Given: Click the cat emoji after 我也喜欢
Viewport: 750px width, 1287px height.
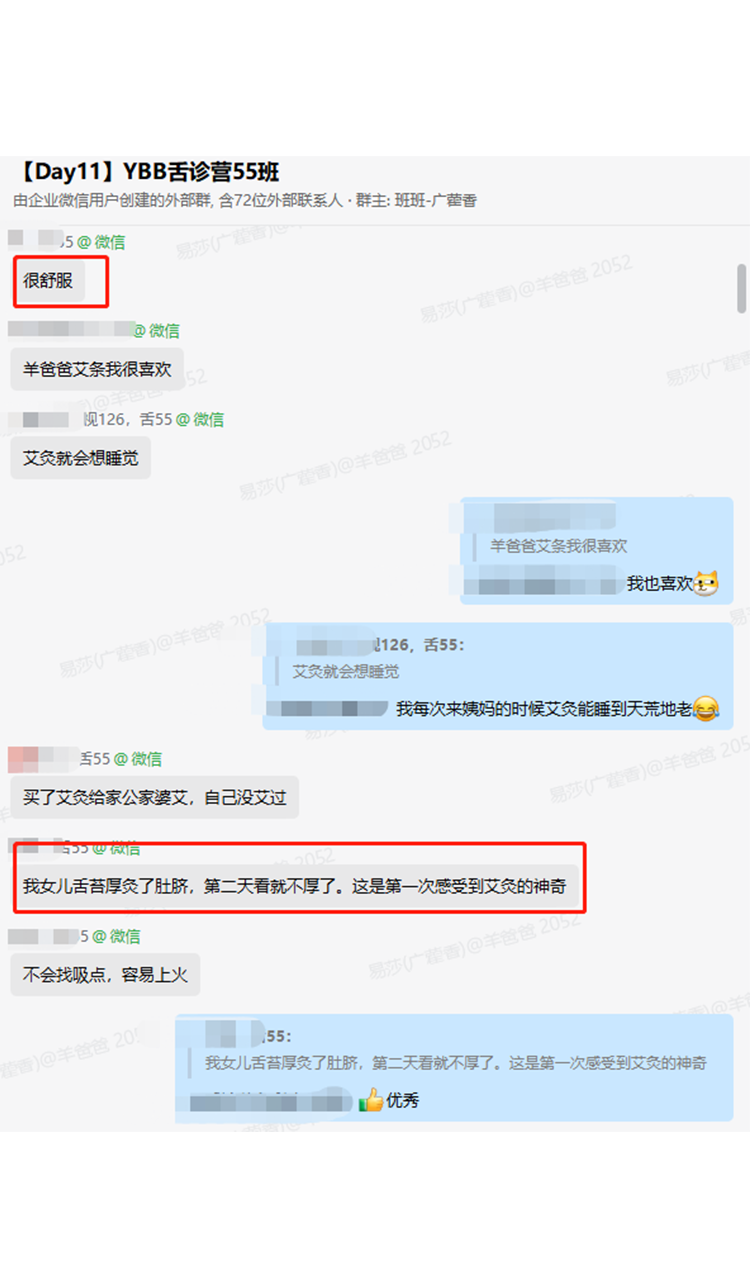Looking at the screenshot, I should 707,583.
